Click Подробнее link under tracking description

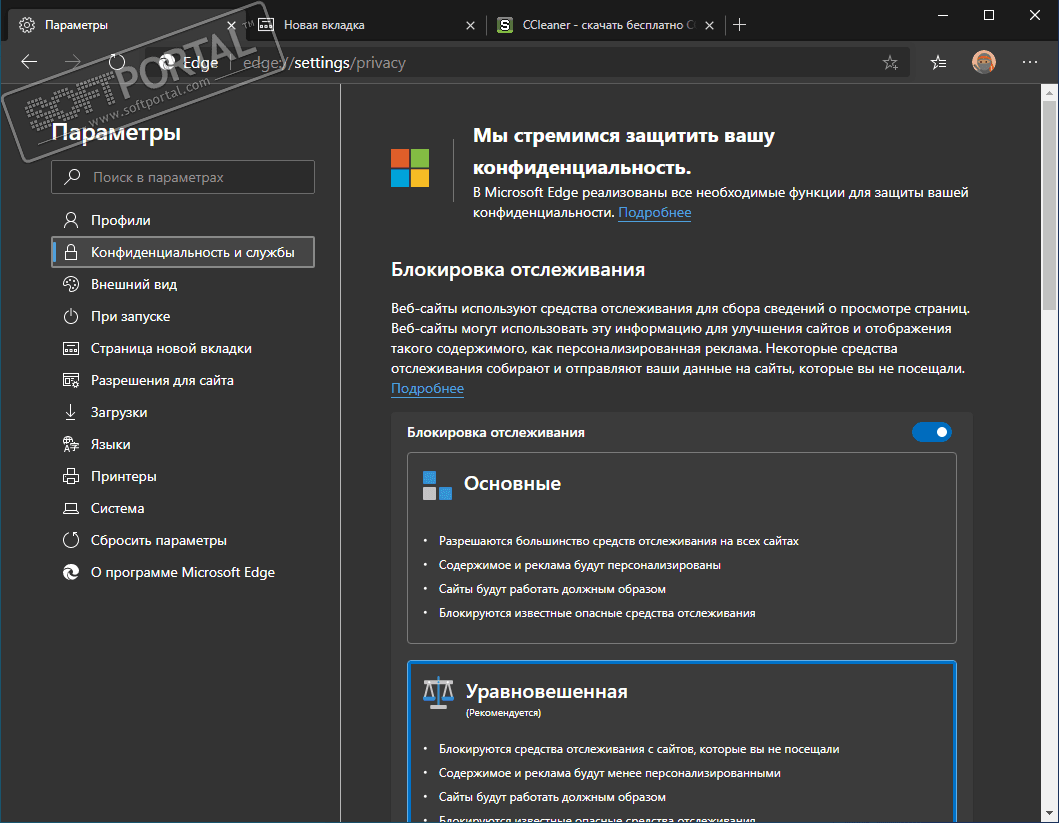tap(427, 389)
